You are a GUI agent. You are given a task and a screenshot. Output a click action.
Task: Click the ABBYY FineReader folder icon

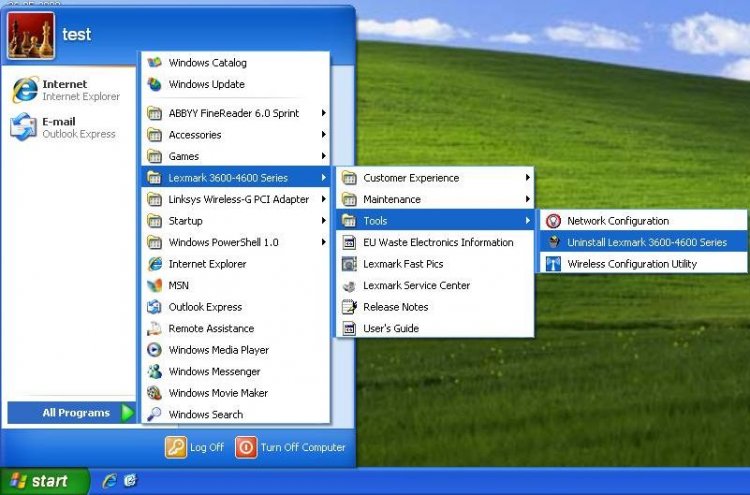point(154,113)
